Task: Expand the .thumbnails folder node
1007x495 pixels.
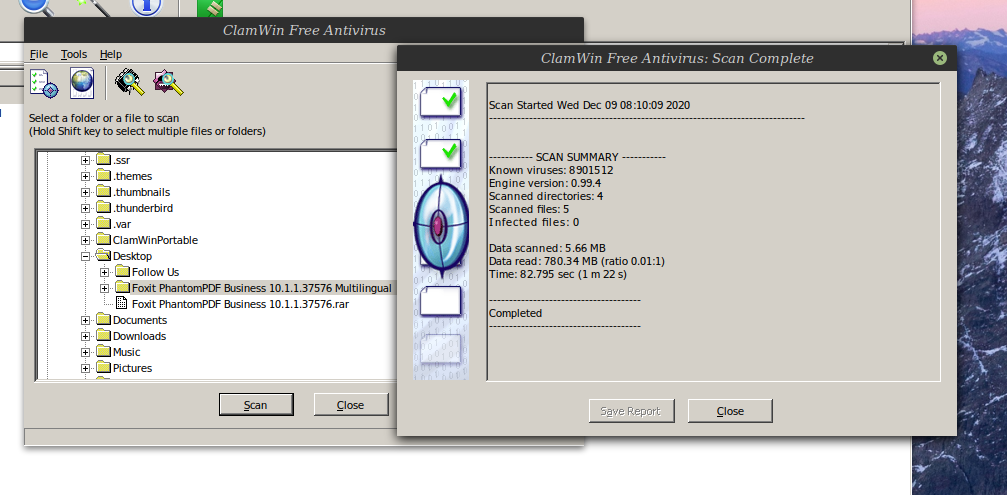Action: pyautogui.click(x=85, y=192)
